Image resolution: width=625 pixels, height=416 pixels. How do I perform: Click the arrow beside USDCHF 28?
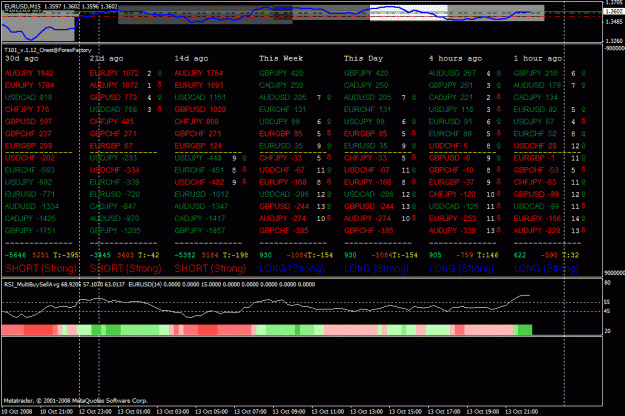pyautogui.click(x=583, y=146)
